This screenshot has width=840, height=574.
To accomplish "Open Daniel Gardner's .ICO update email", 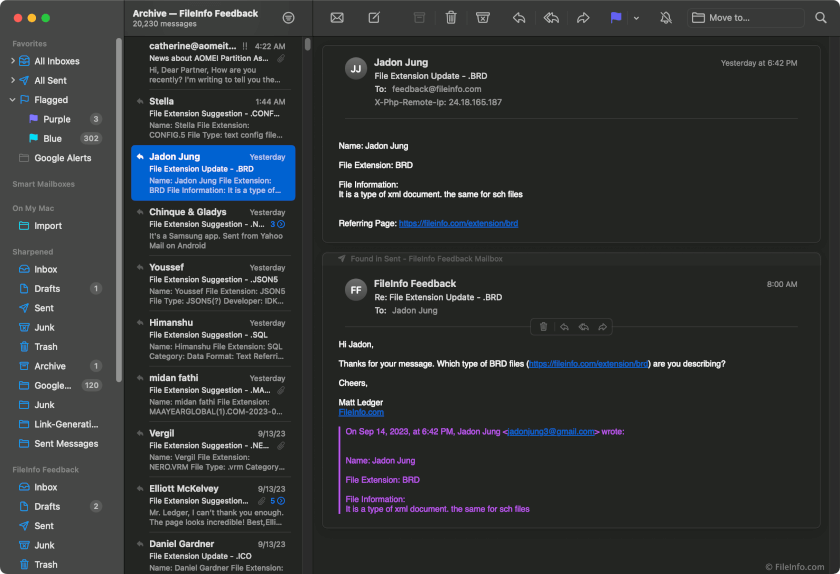I will click(213, 554).
